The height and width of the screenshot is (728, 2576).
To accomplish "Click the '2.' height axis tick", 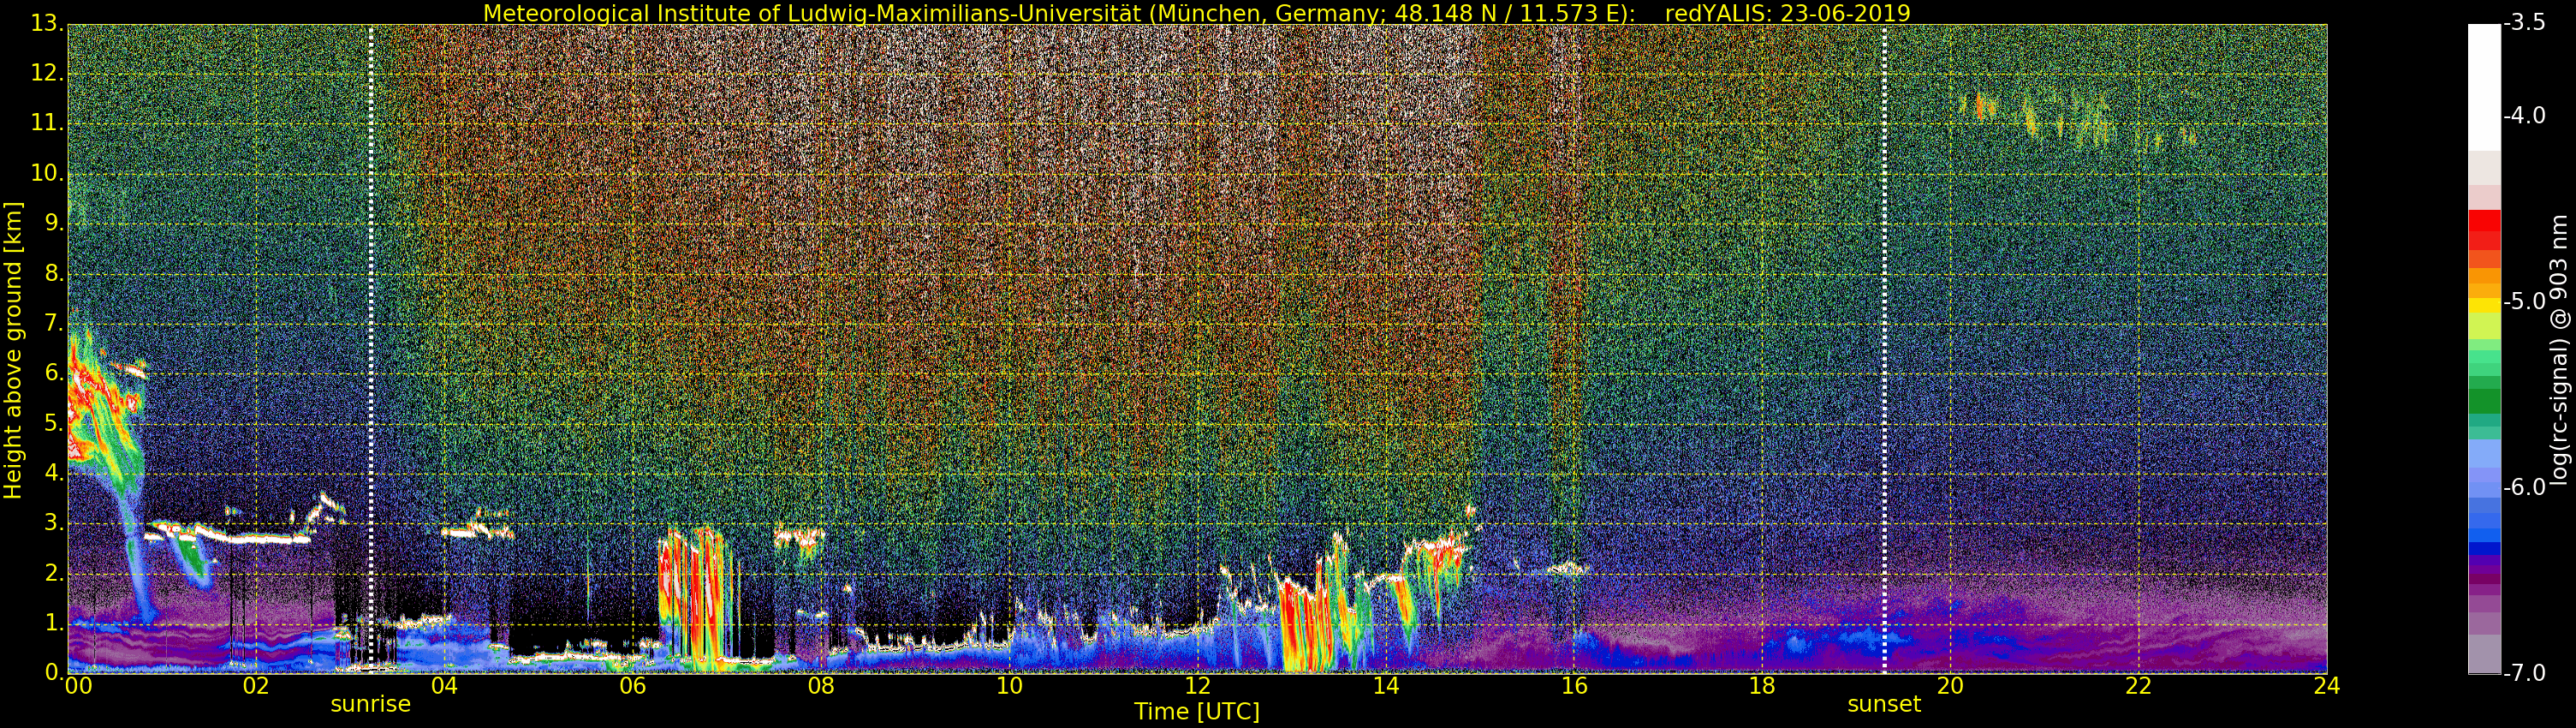I will click(x=54, y=574).
